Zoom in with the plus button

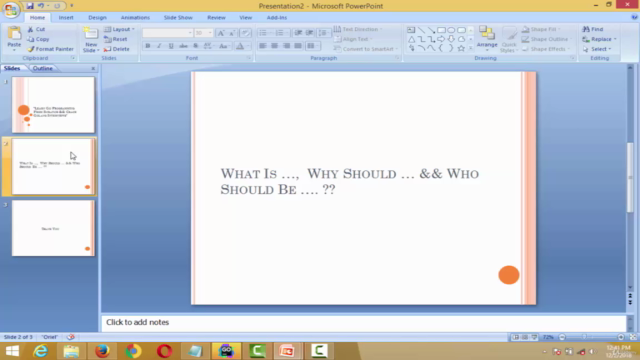621,337
